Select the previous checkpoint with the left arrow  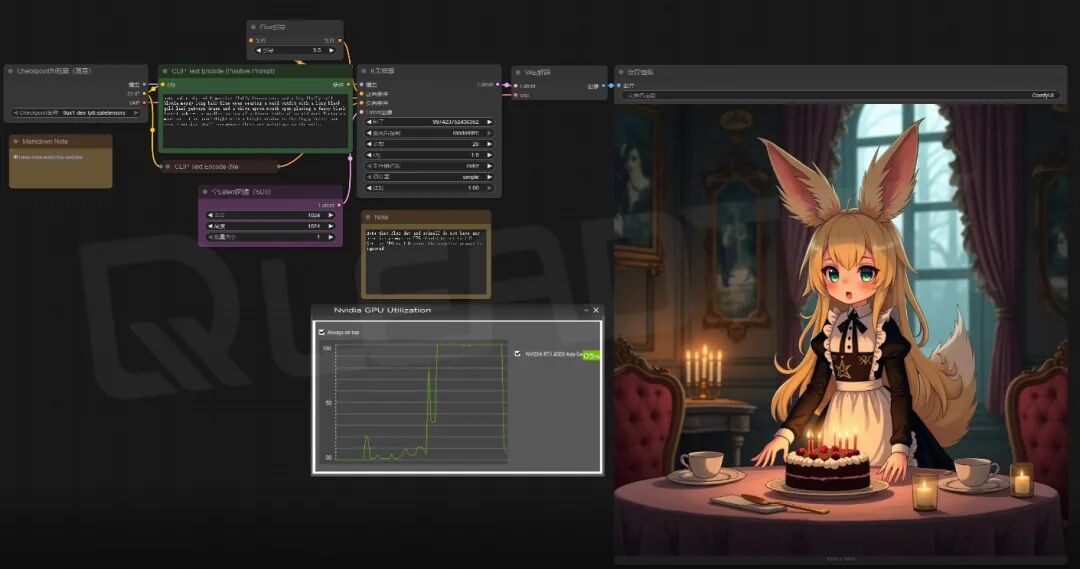pos(16,113)
